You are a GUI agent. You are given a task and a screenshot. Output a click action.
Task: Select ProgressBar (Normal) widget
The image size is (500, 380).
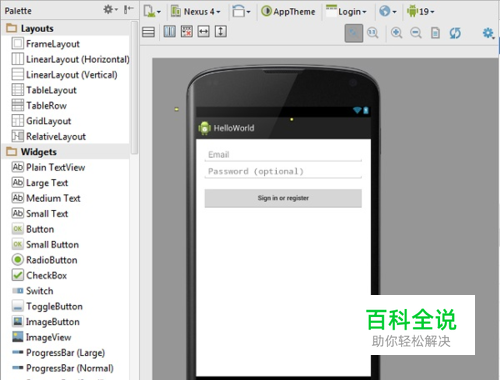(x=63, y=368)
